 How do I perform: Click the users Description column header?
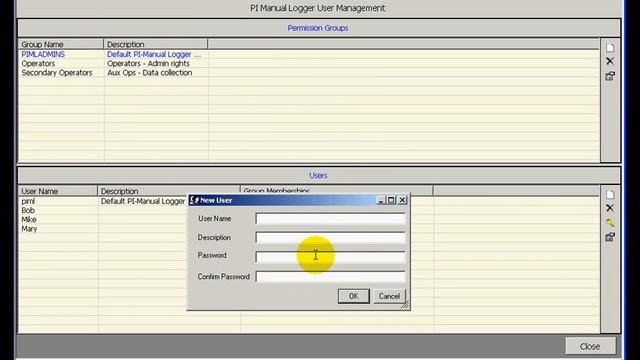[x=169, y=191]
